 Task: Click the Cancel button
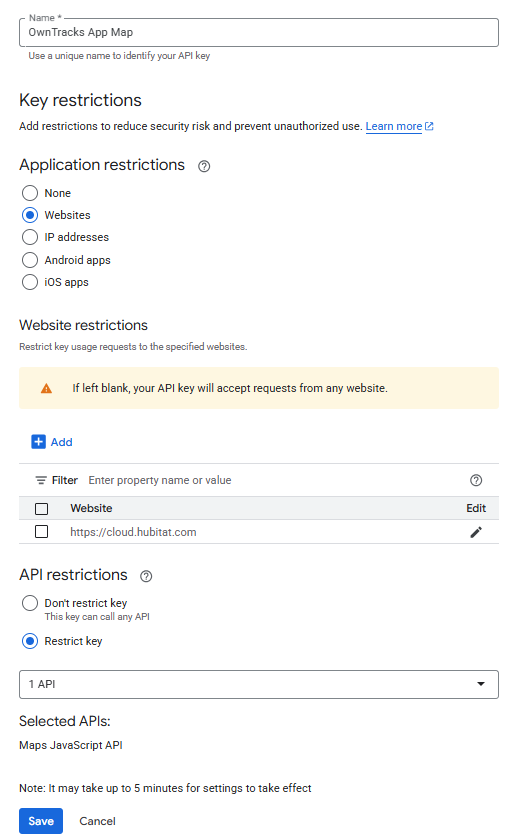(x=97, y=821)
